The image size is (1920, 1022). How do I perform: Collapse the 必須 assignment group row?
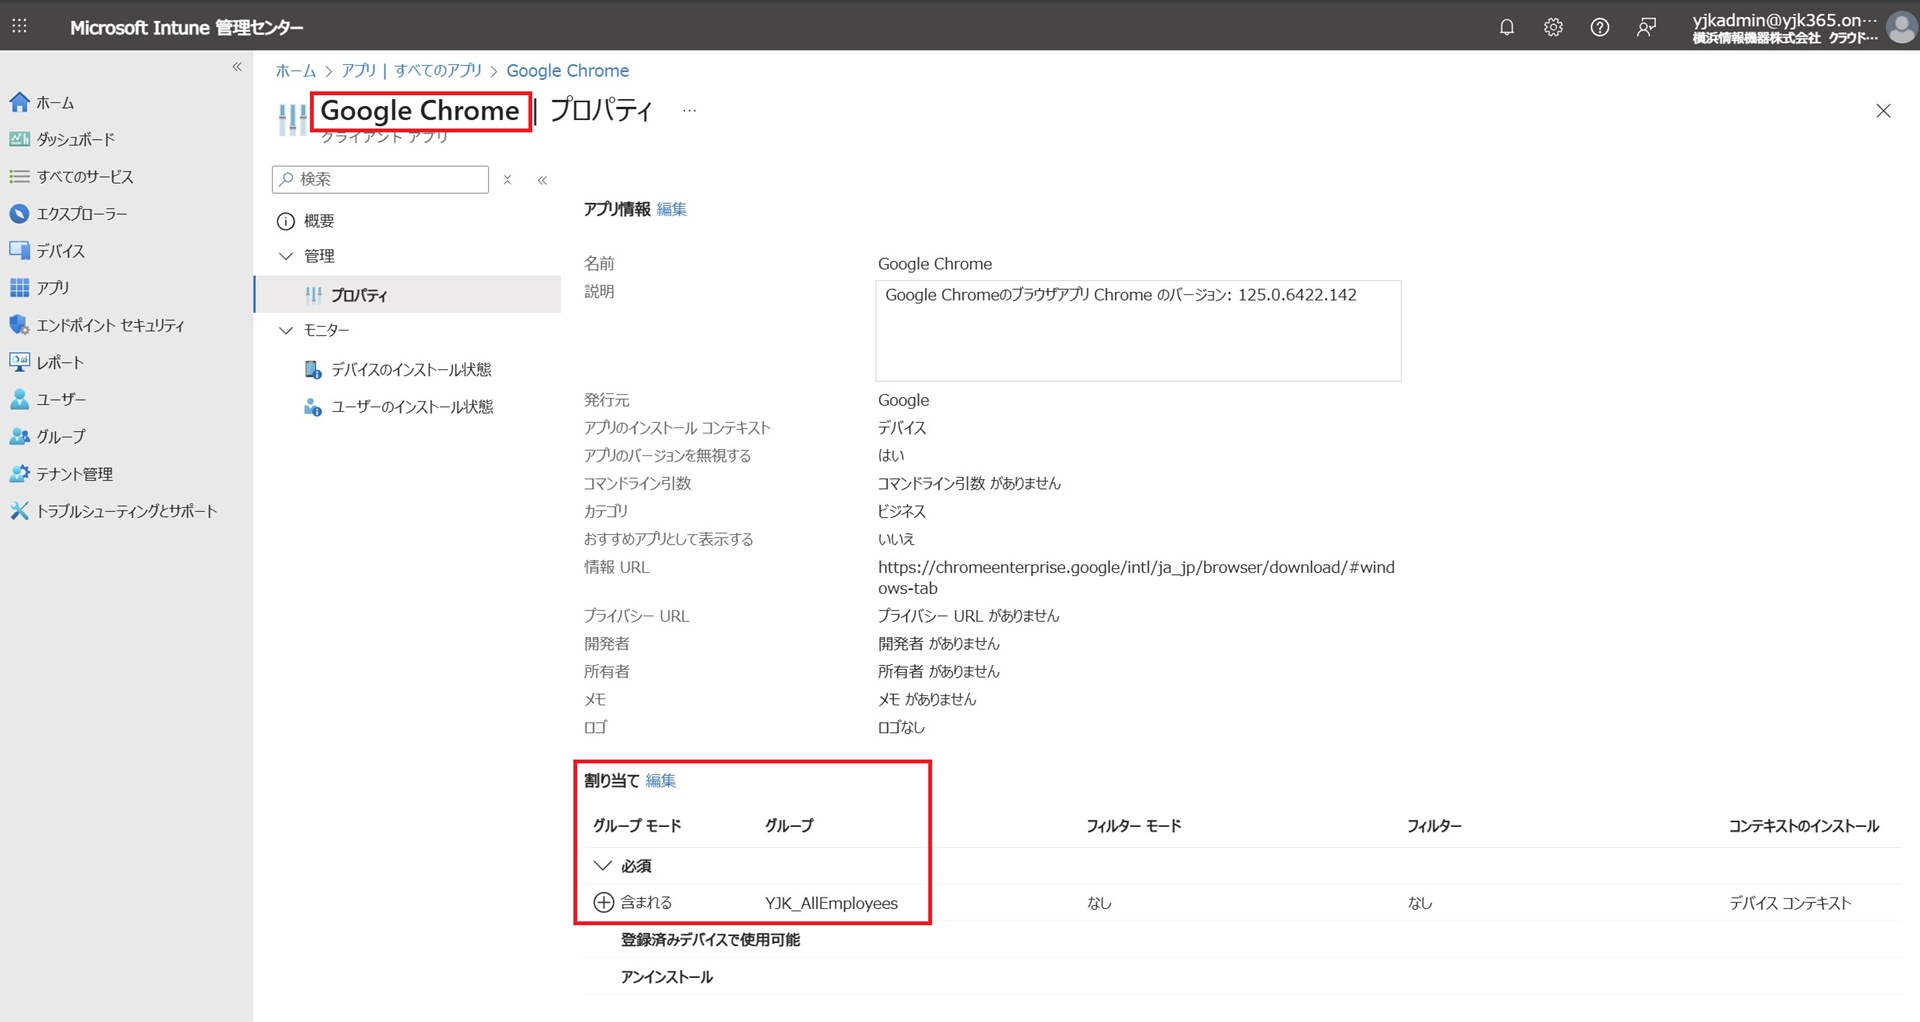point(602,866)
